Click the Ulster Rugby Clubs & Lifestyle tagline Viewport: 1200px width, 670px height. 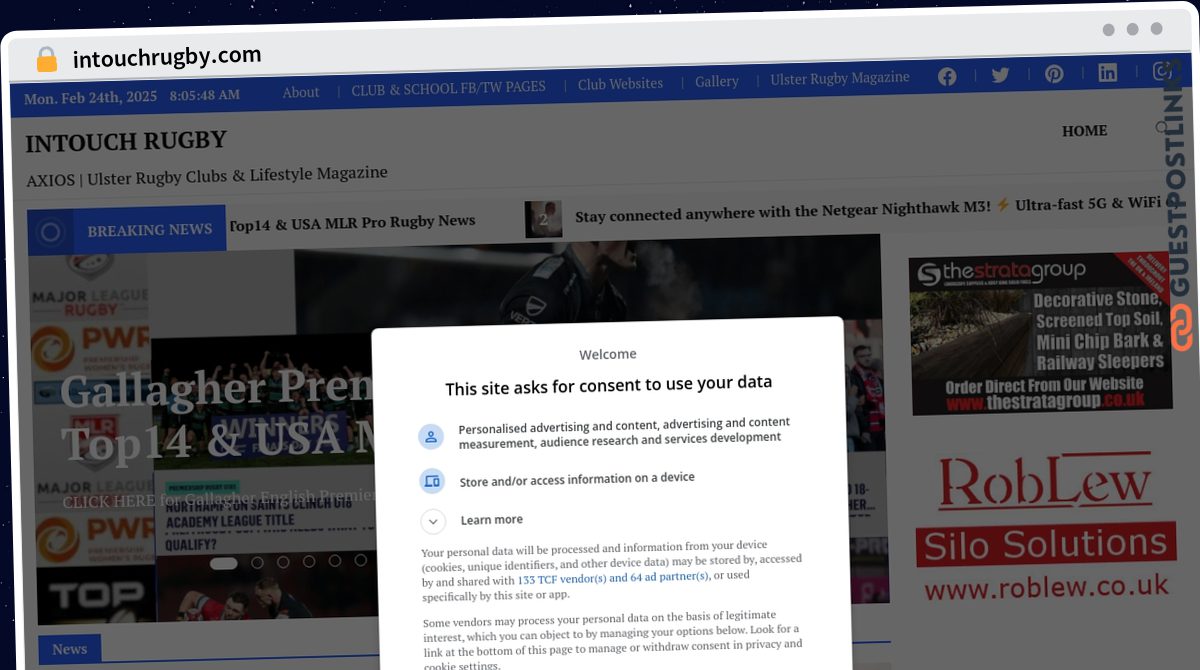click(207, 177)
